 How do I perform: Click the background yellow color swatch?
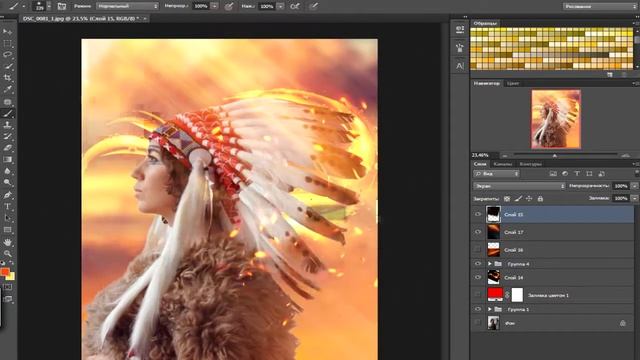pyautogui.click(x=11, y=277)
